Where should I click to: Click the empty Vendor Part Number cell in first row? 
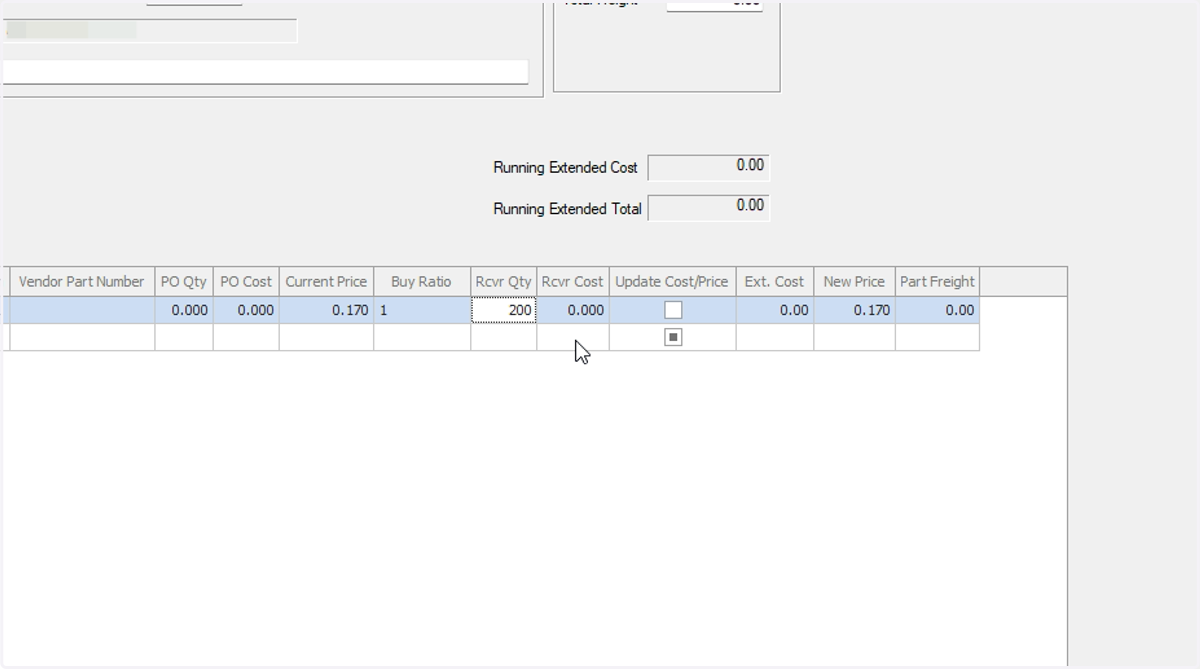(82, 310)
